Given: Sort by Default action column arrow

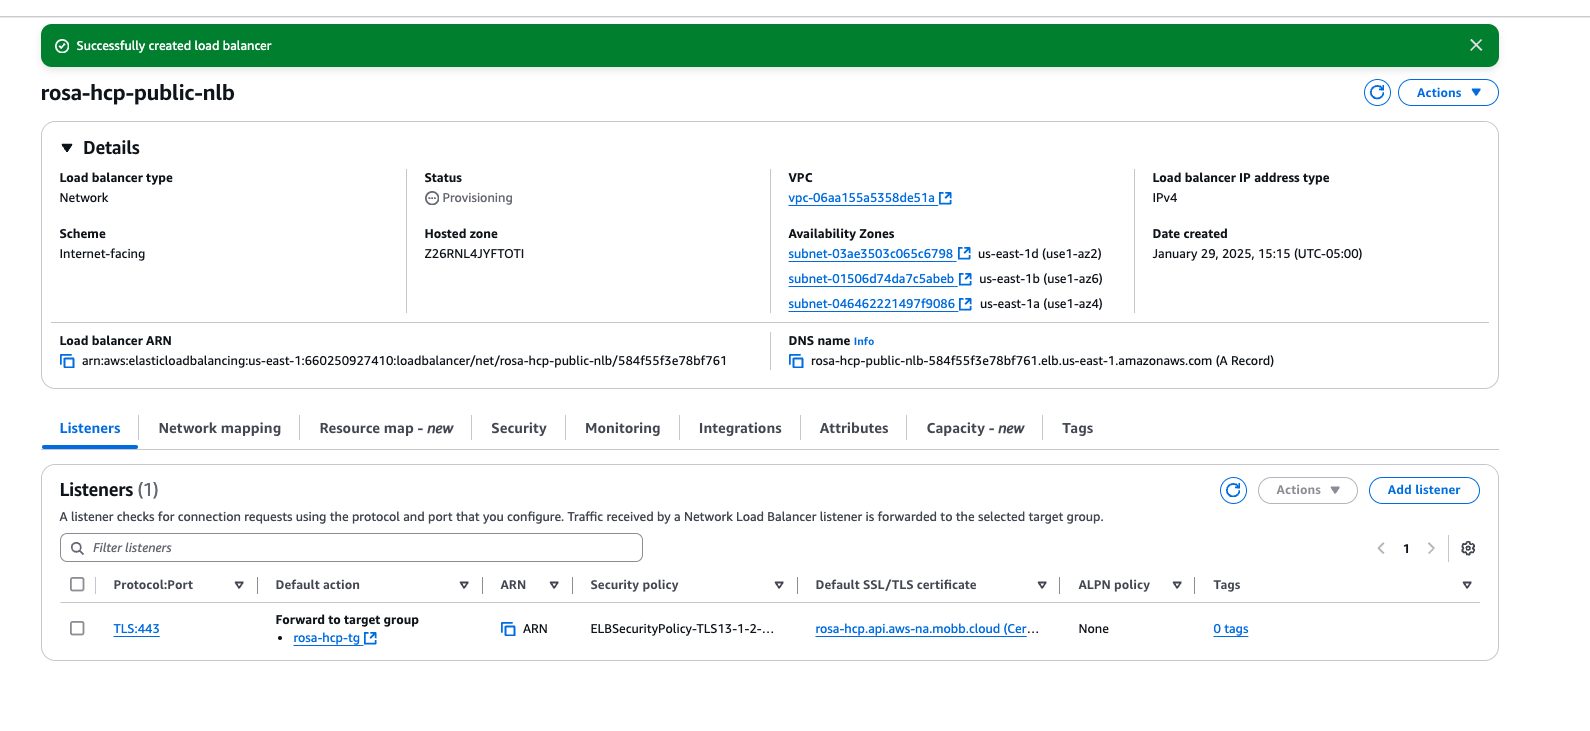Looking at the screenshot, I should point(464,585).
